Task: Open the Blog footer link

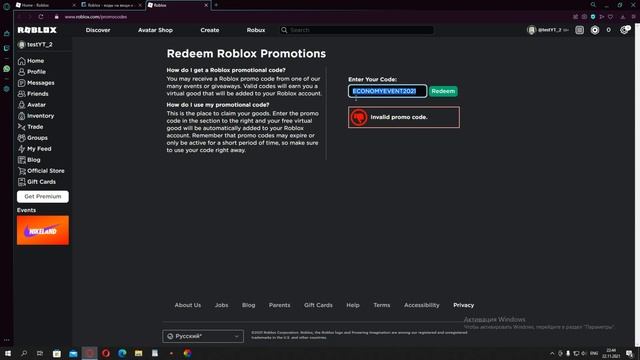Action: tap(249, 305)
